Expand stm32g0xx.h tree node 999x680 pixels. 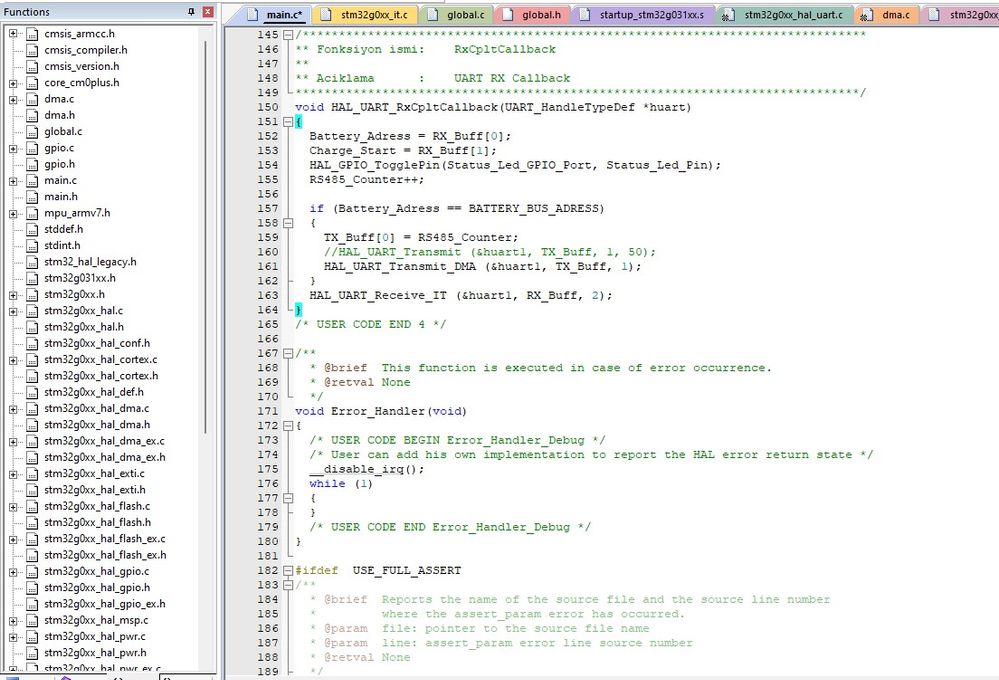point(13,294)
